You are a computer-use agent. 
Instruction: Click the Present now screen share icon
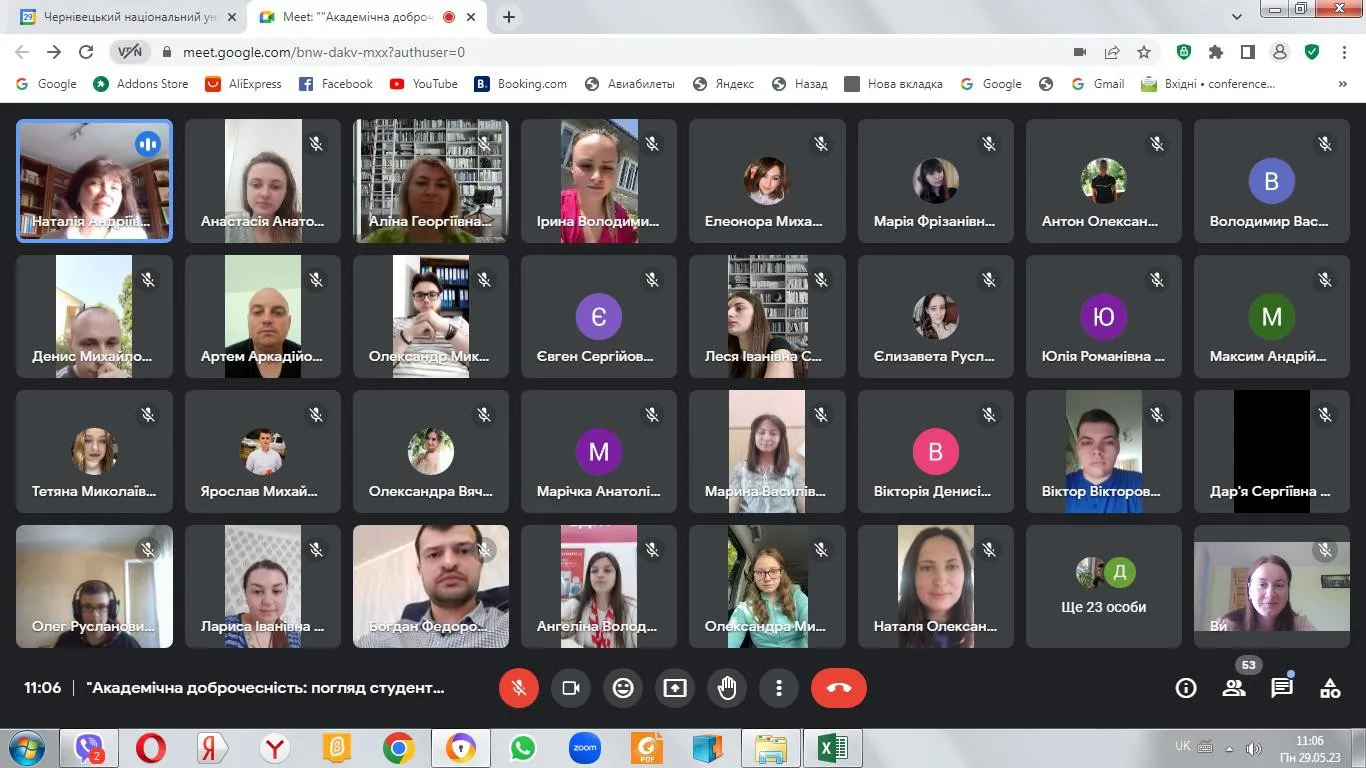tap(675, 688)
